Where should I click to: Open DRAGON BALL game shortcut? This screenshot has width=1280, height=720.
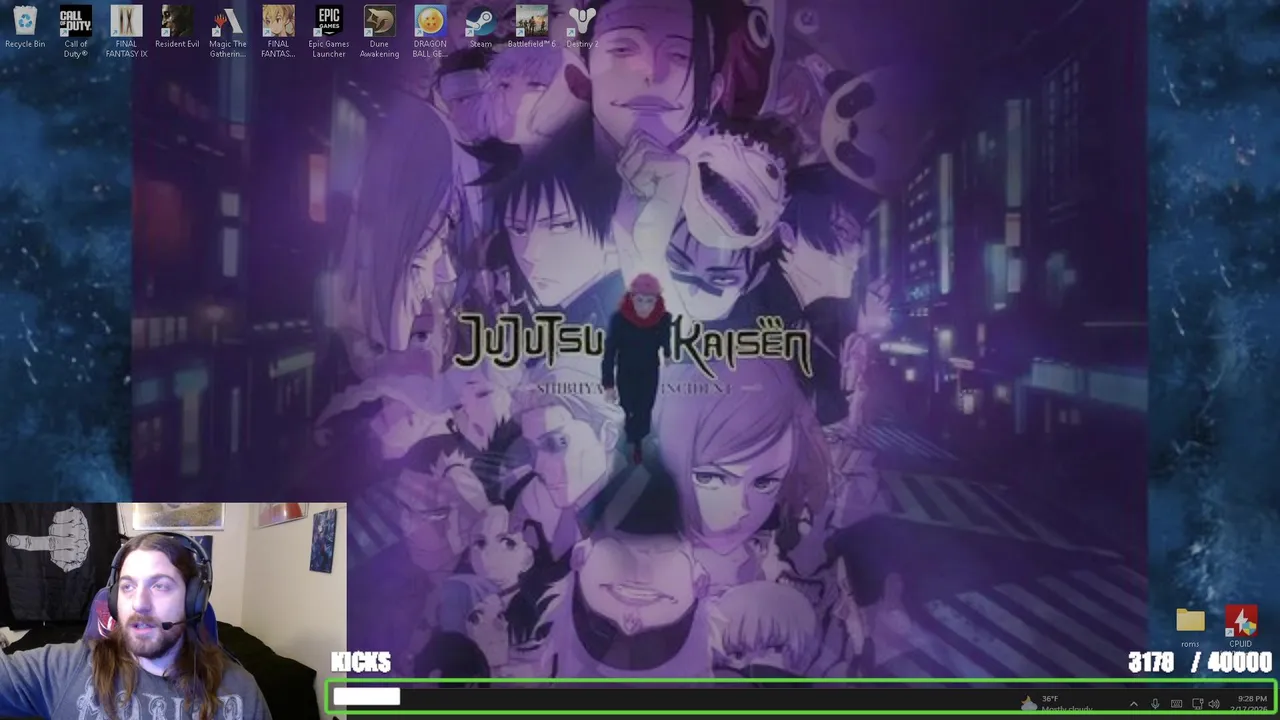(430, 32)
